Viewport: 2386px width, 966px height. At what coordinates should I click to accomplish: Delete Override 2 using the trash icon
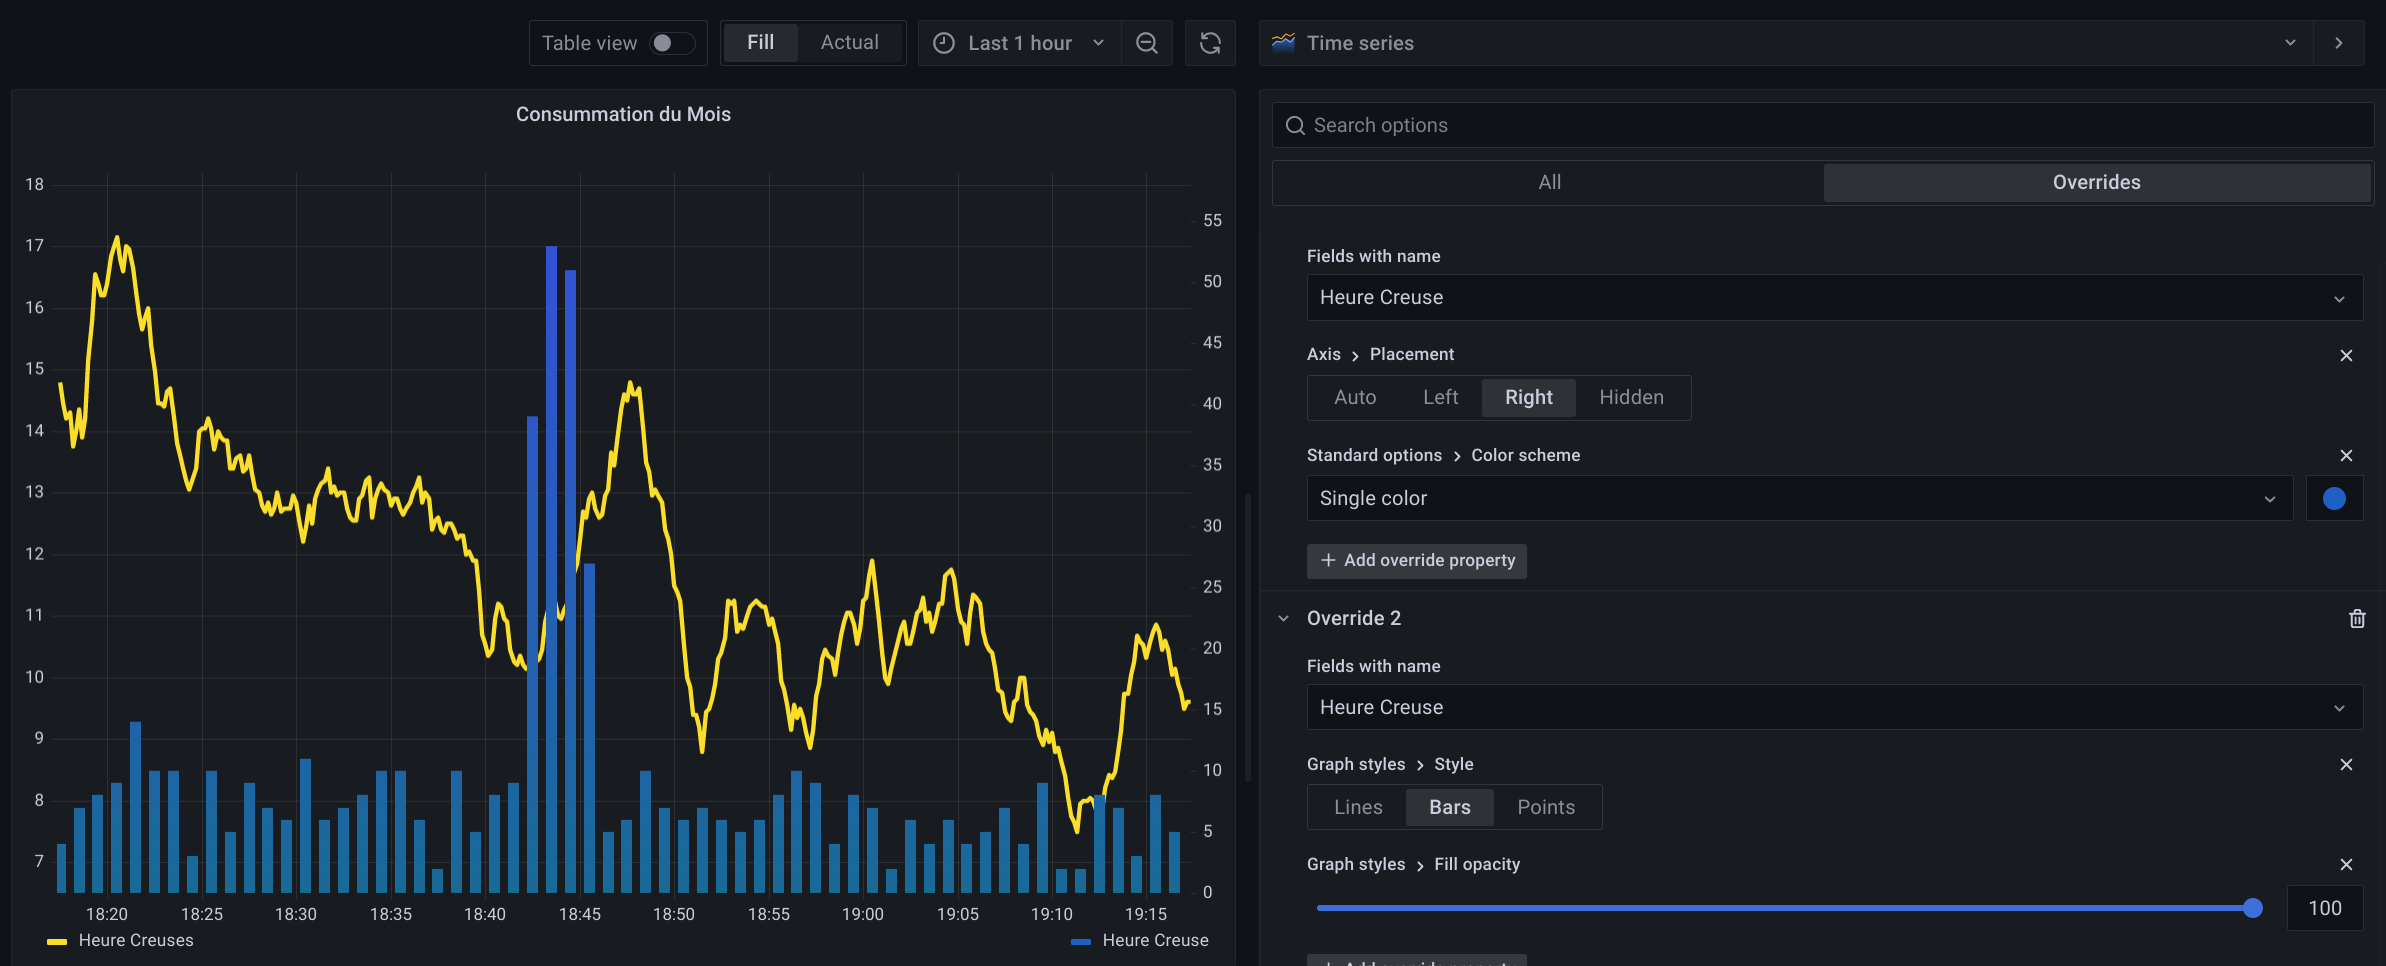coord(2356,618)
